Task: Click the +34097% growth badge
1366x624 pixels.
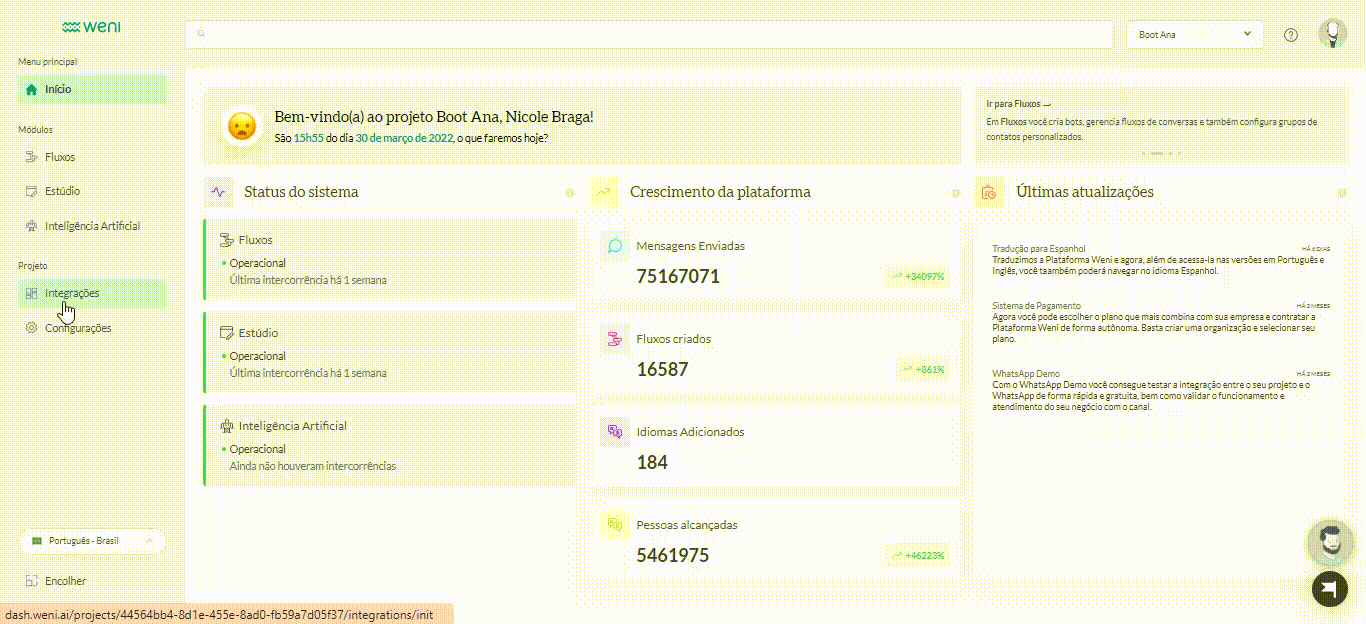Action: (x=916, y=276)
